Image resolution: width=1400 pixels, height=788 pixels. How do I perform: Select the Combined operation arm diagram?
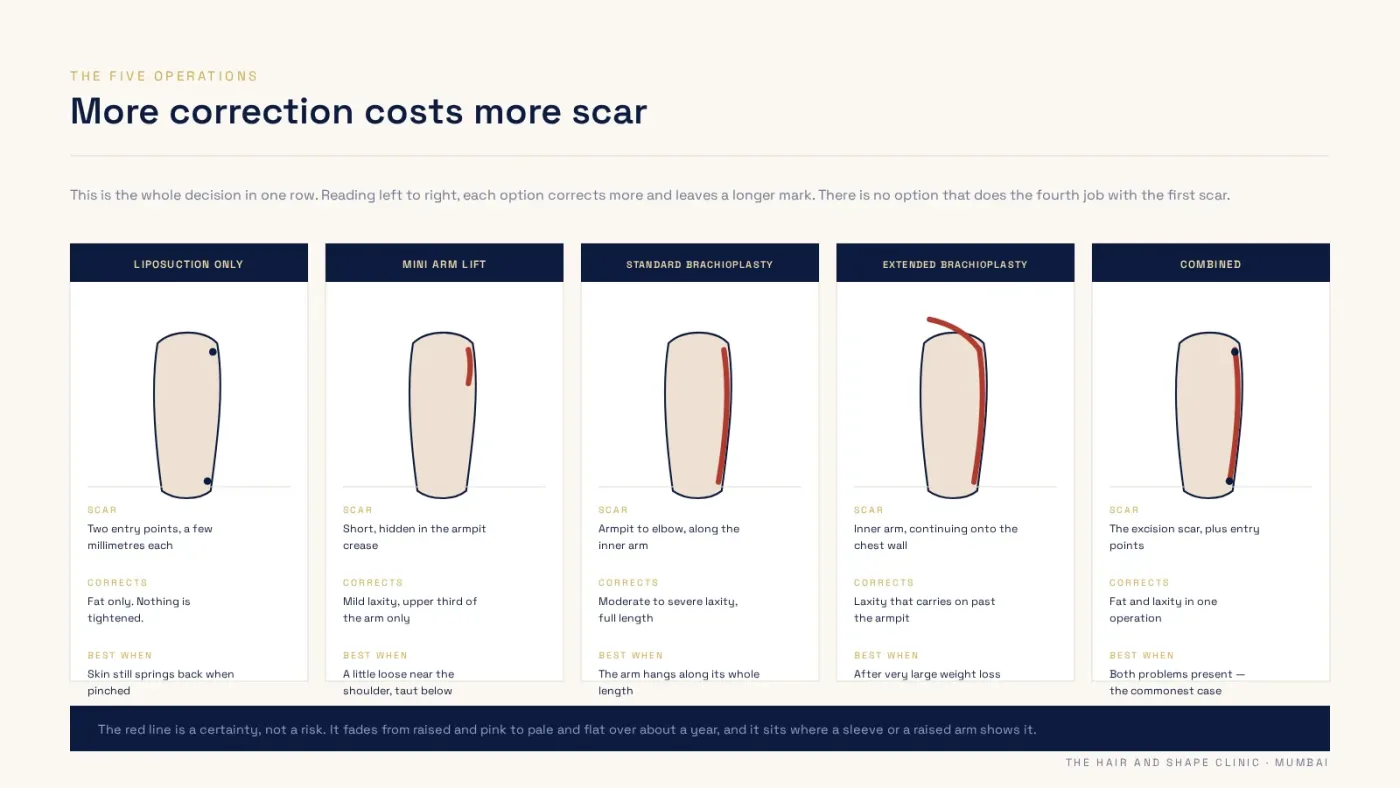[x=1210, y=415]
